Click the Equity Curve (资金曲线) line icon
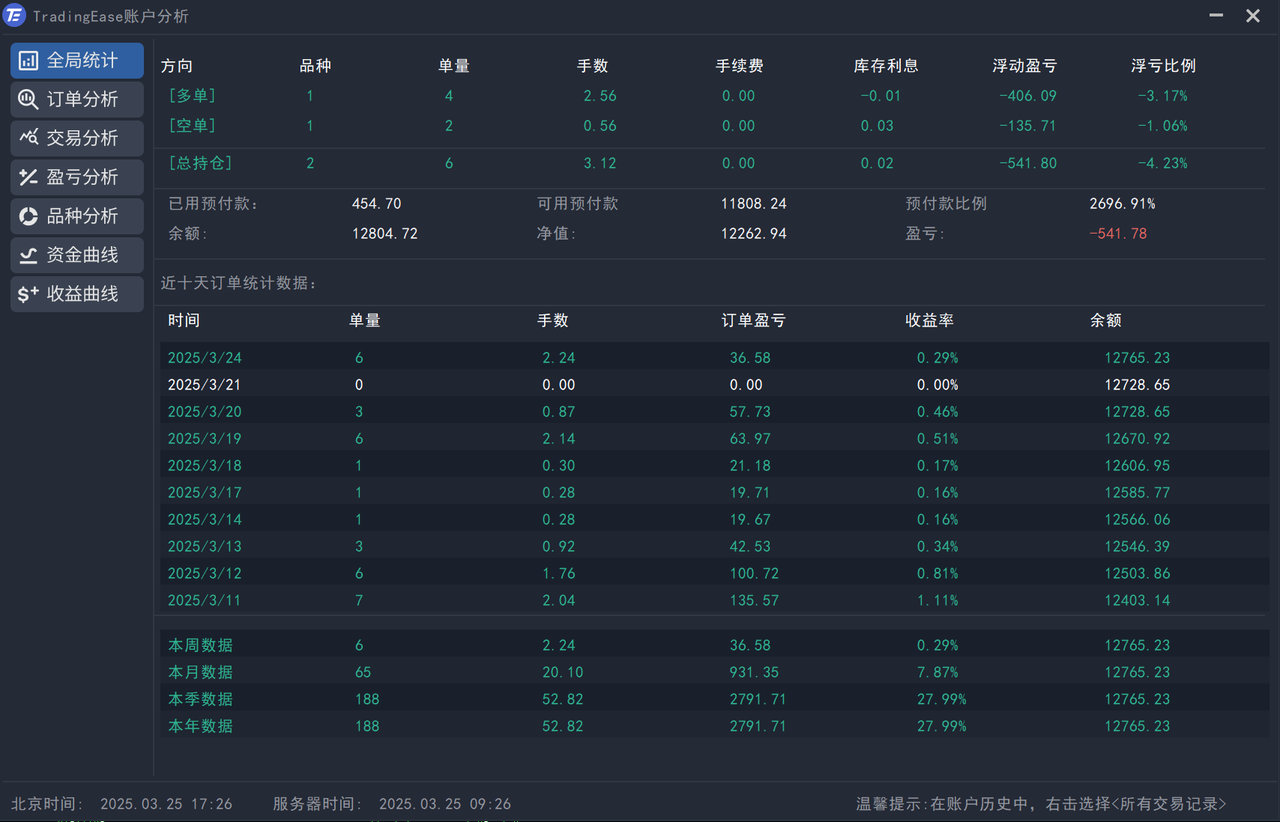 click(28, 255)
